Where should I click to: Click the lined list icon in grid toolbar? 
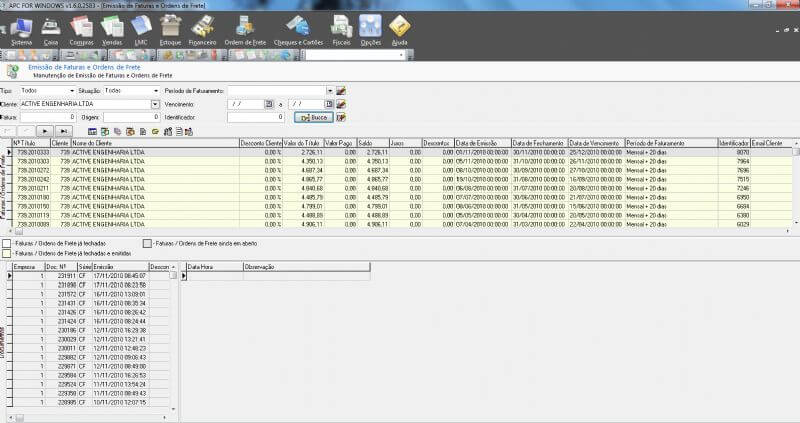point(179,132)
